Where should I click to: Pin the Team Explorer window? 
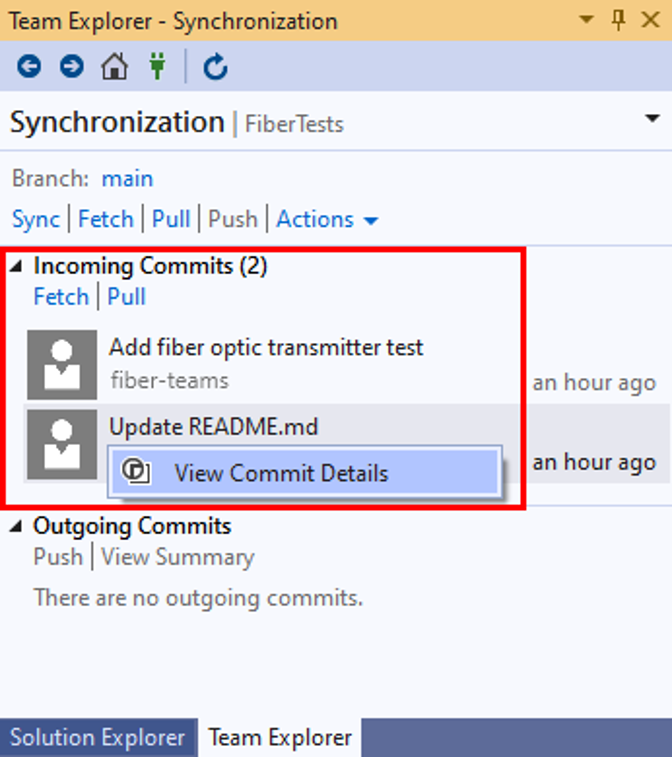[618, 20]
